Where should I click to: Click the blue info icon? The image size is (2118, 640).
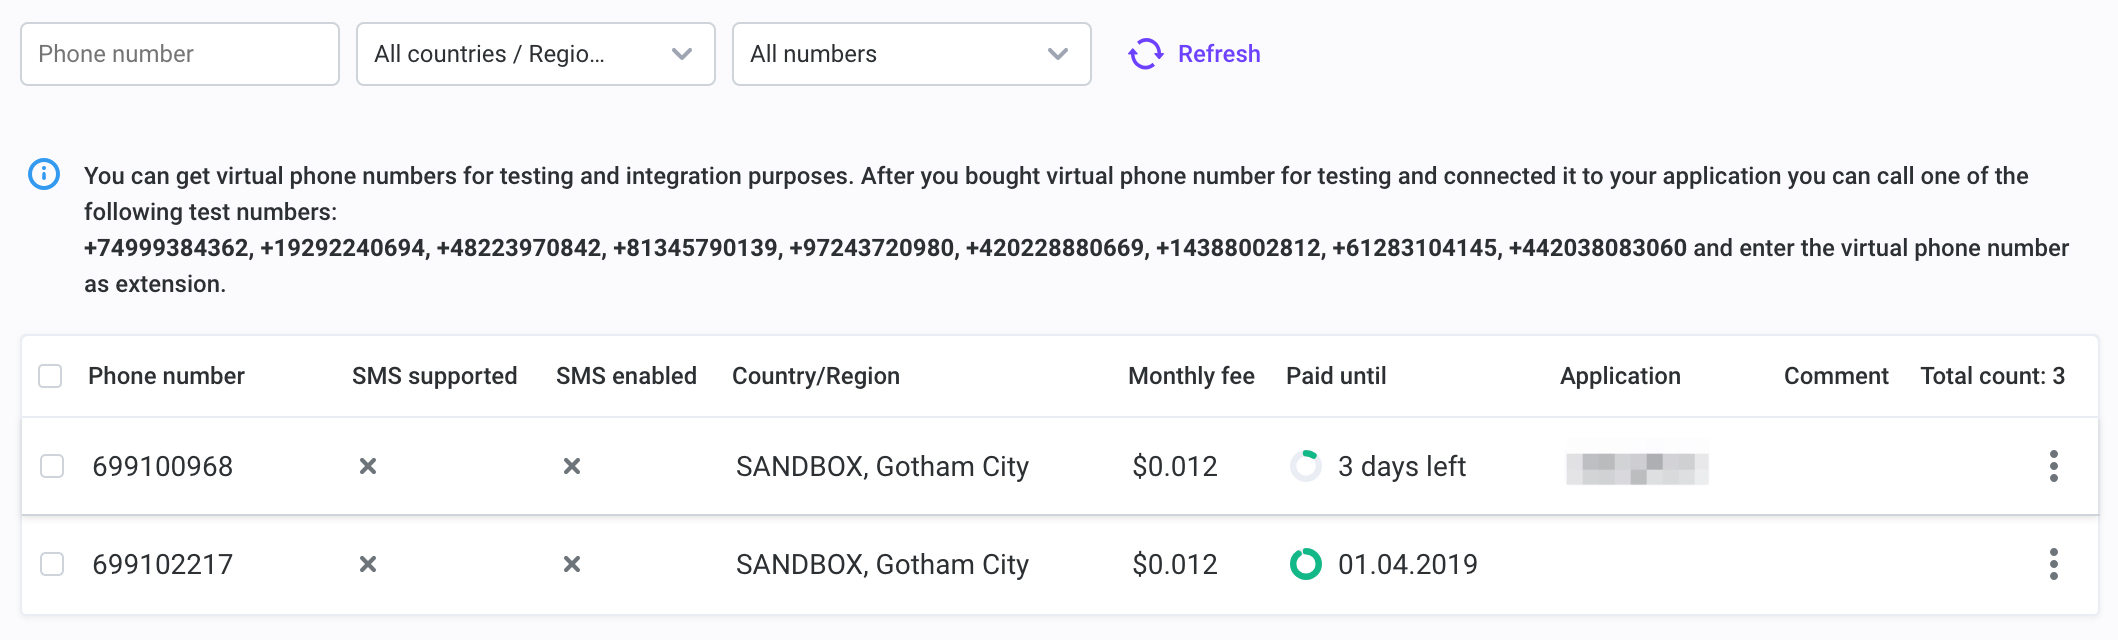[x=44, y=174]
